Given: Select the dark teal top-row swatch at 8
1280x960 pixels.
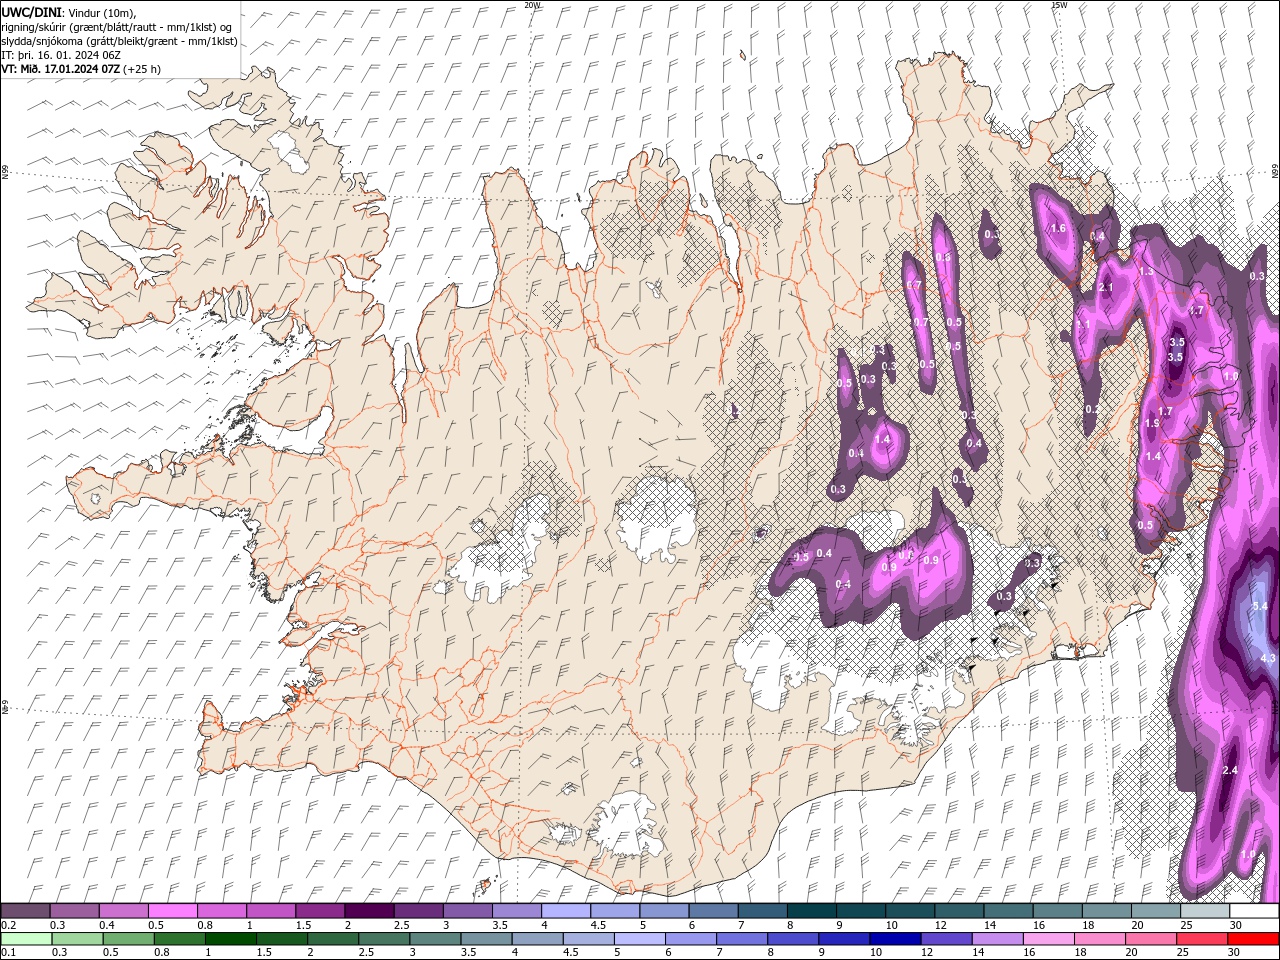Looking at the screenshot, I should click(x=810, y=911).
